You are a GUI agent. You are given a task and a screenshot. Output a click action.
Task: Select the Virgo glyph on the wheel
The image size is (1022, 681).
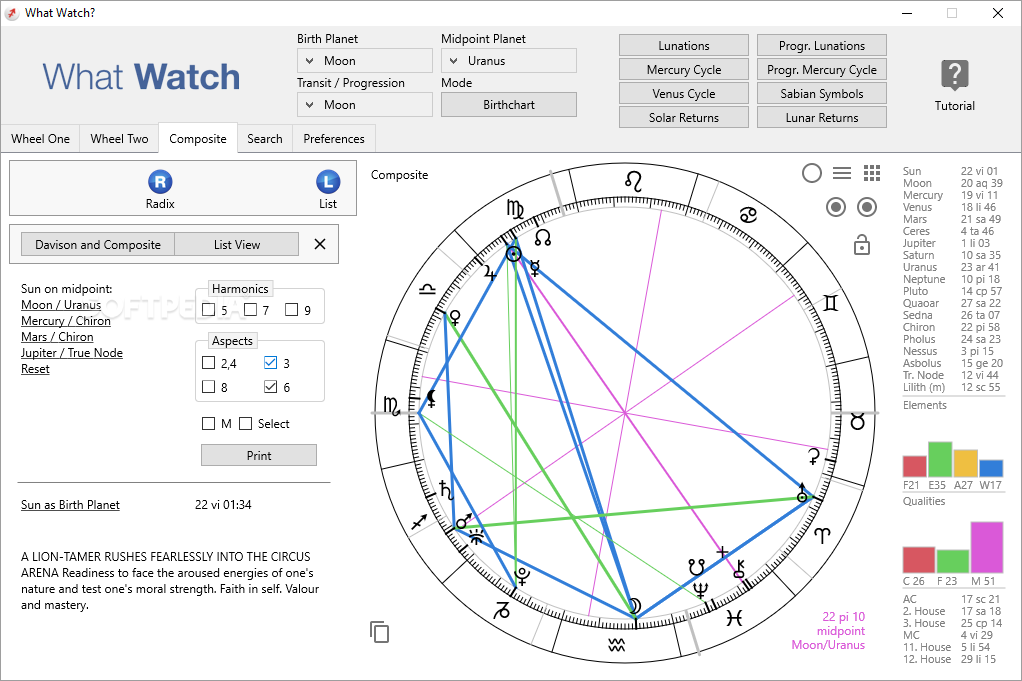tap(515, 209)
